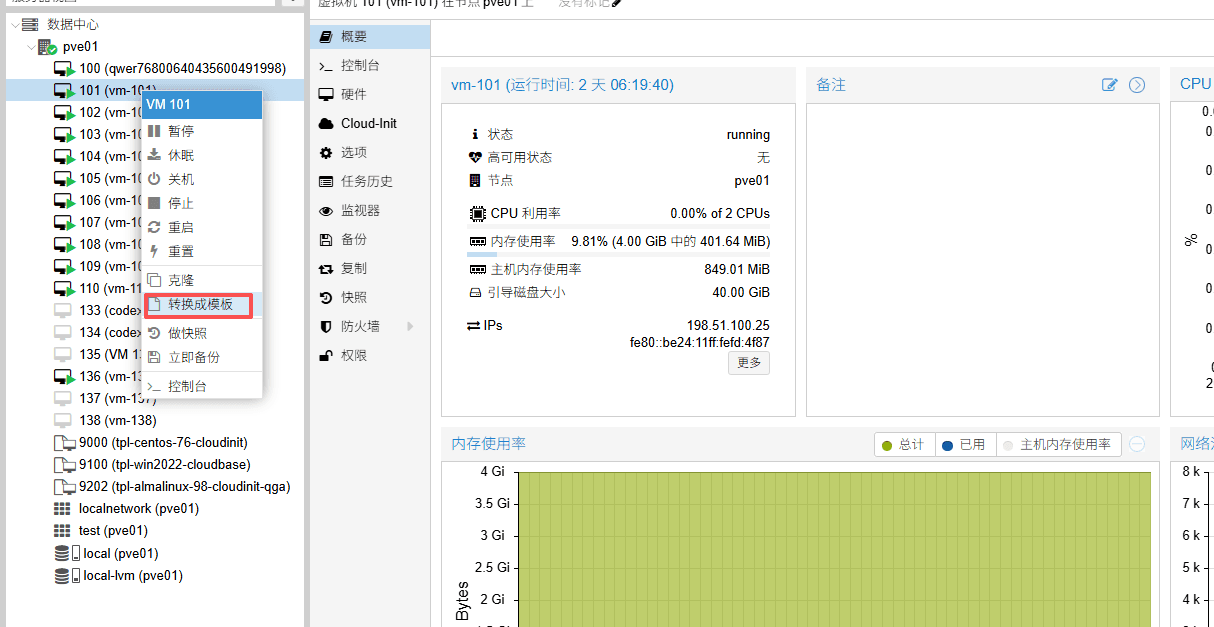Select template 9202 (tpl-almalinux-98-cloudinit-qga)
Viewport: 1214px width, 627px height.
(184, 486)
